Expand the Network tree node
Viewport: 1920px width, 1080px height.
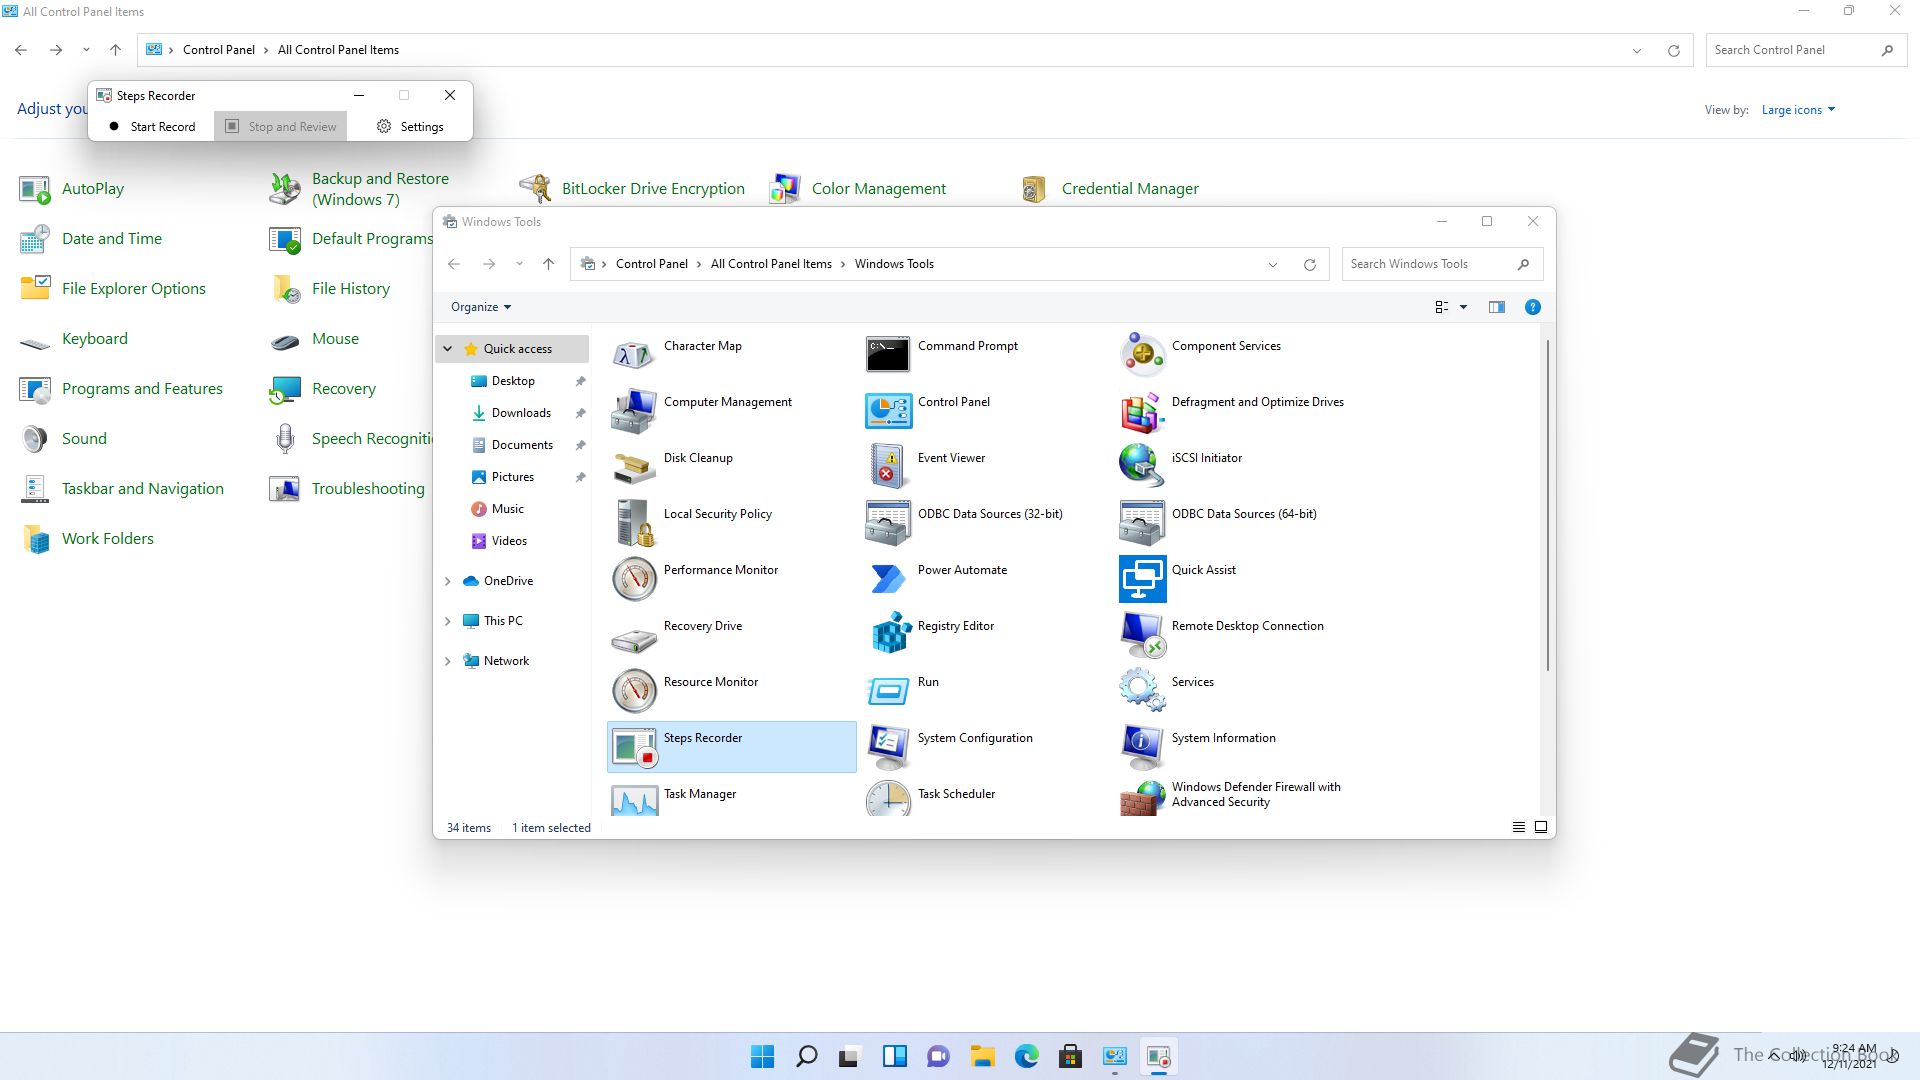(447, 661)
